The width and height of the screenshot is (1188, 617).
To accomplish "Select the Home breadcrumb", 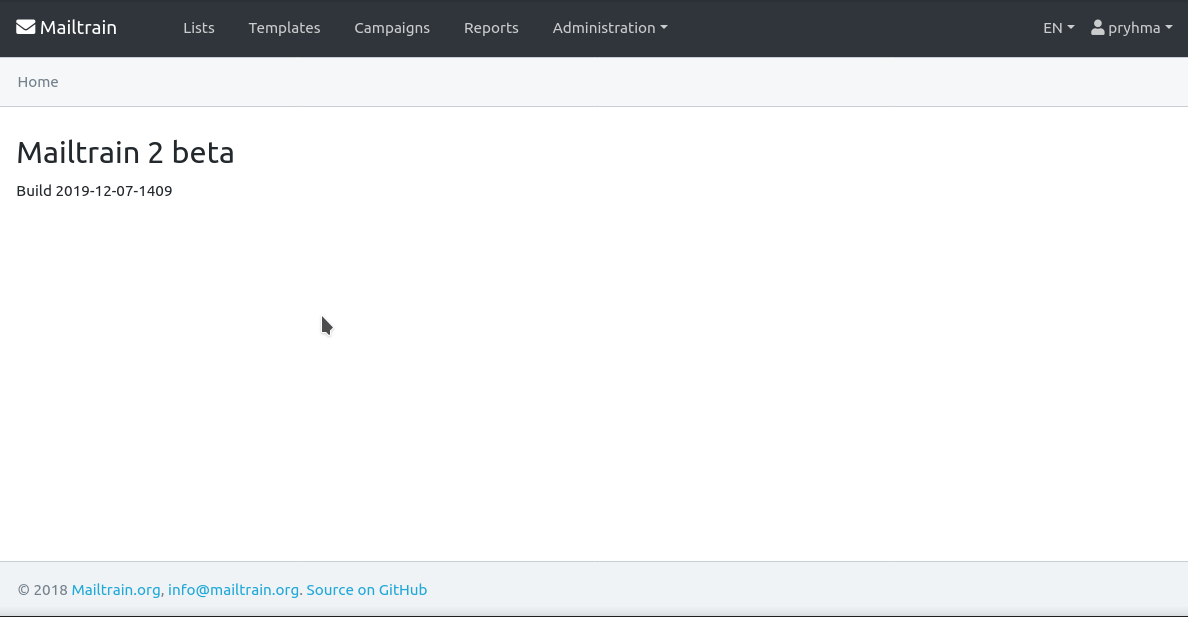I will point(38,82).
